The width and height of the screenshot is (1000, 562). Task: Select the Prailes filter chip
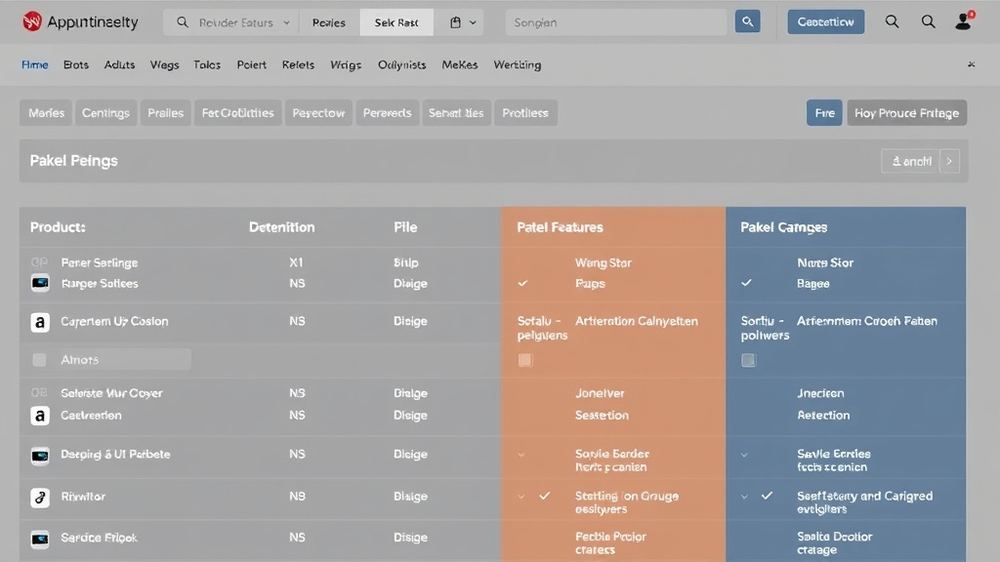pos(165,113)
